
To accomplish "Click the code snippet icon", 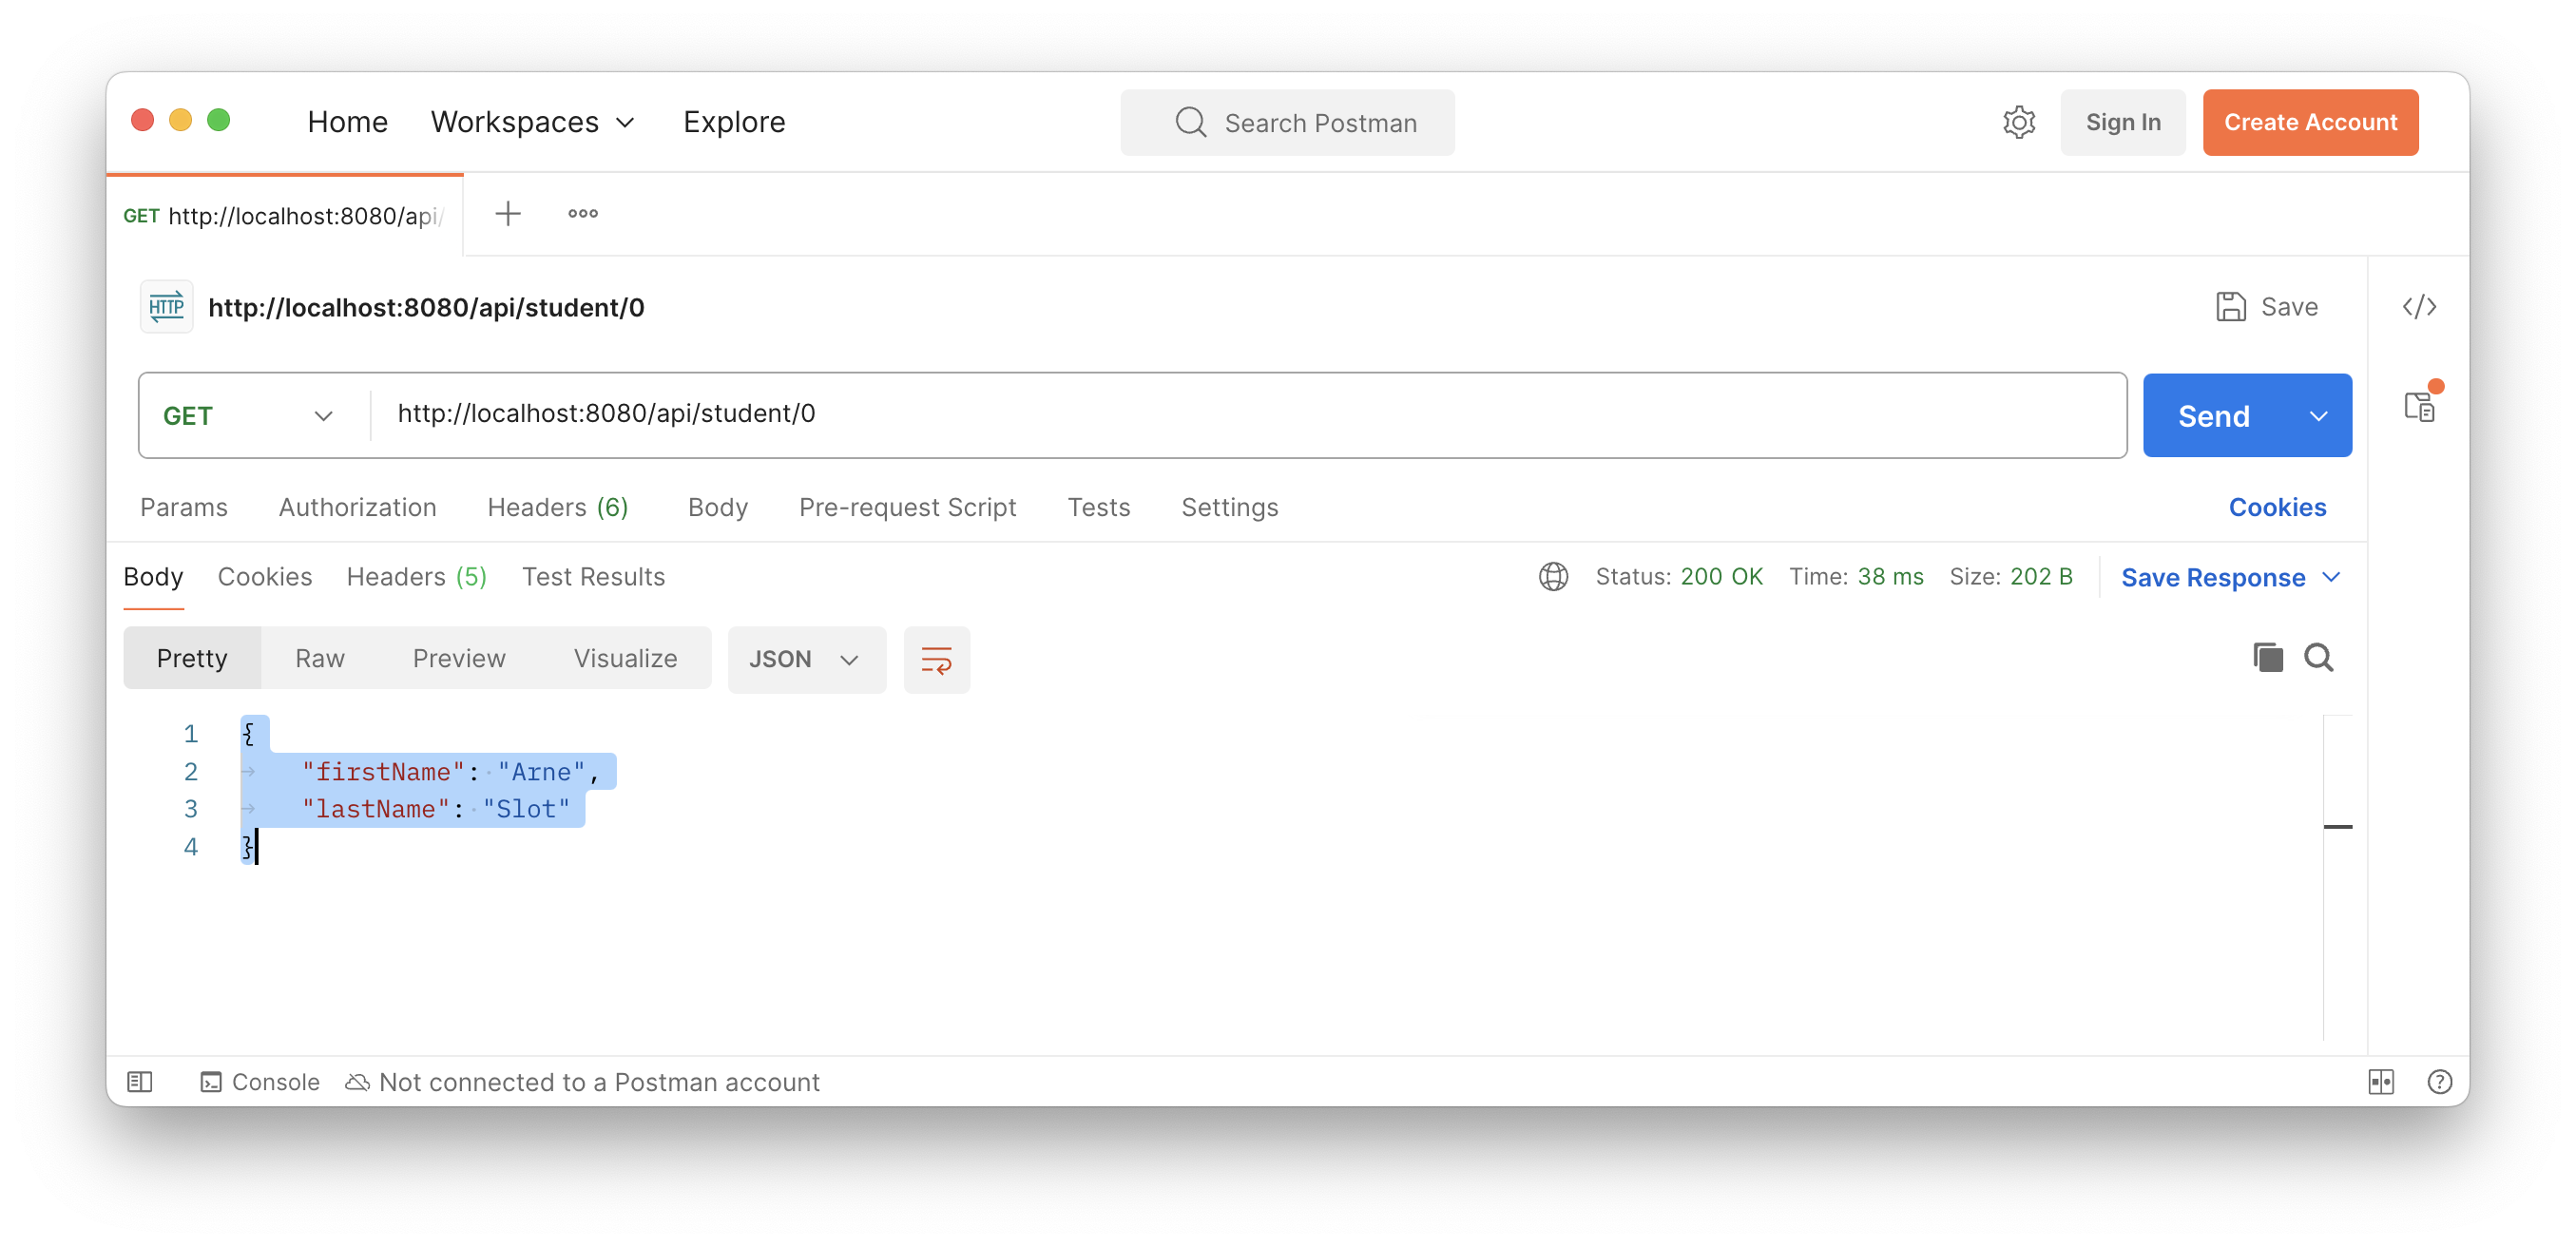I will (x=2418, y=307).
